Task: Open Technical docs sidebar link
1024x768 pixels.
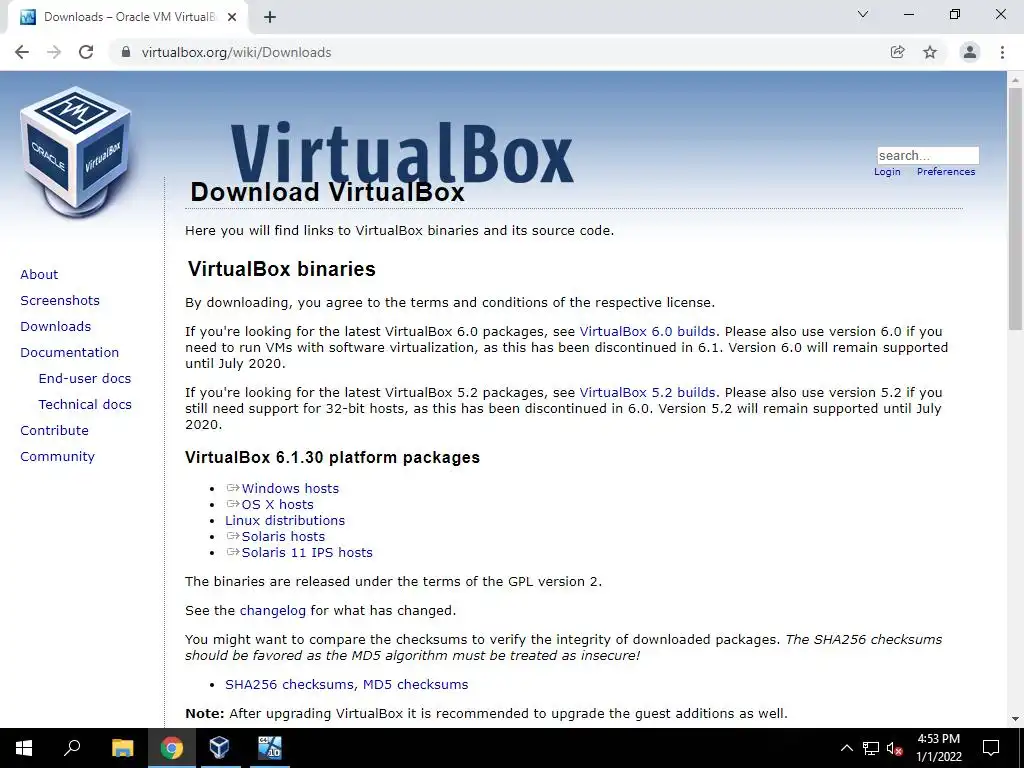Action: (x=85, y=405)
